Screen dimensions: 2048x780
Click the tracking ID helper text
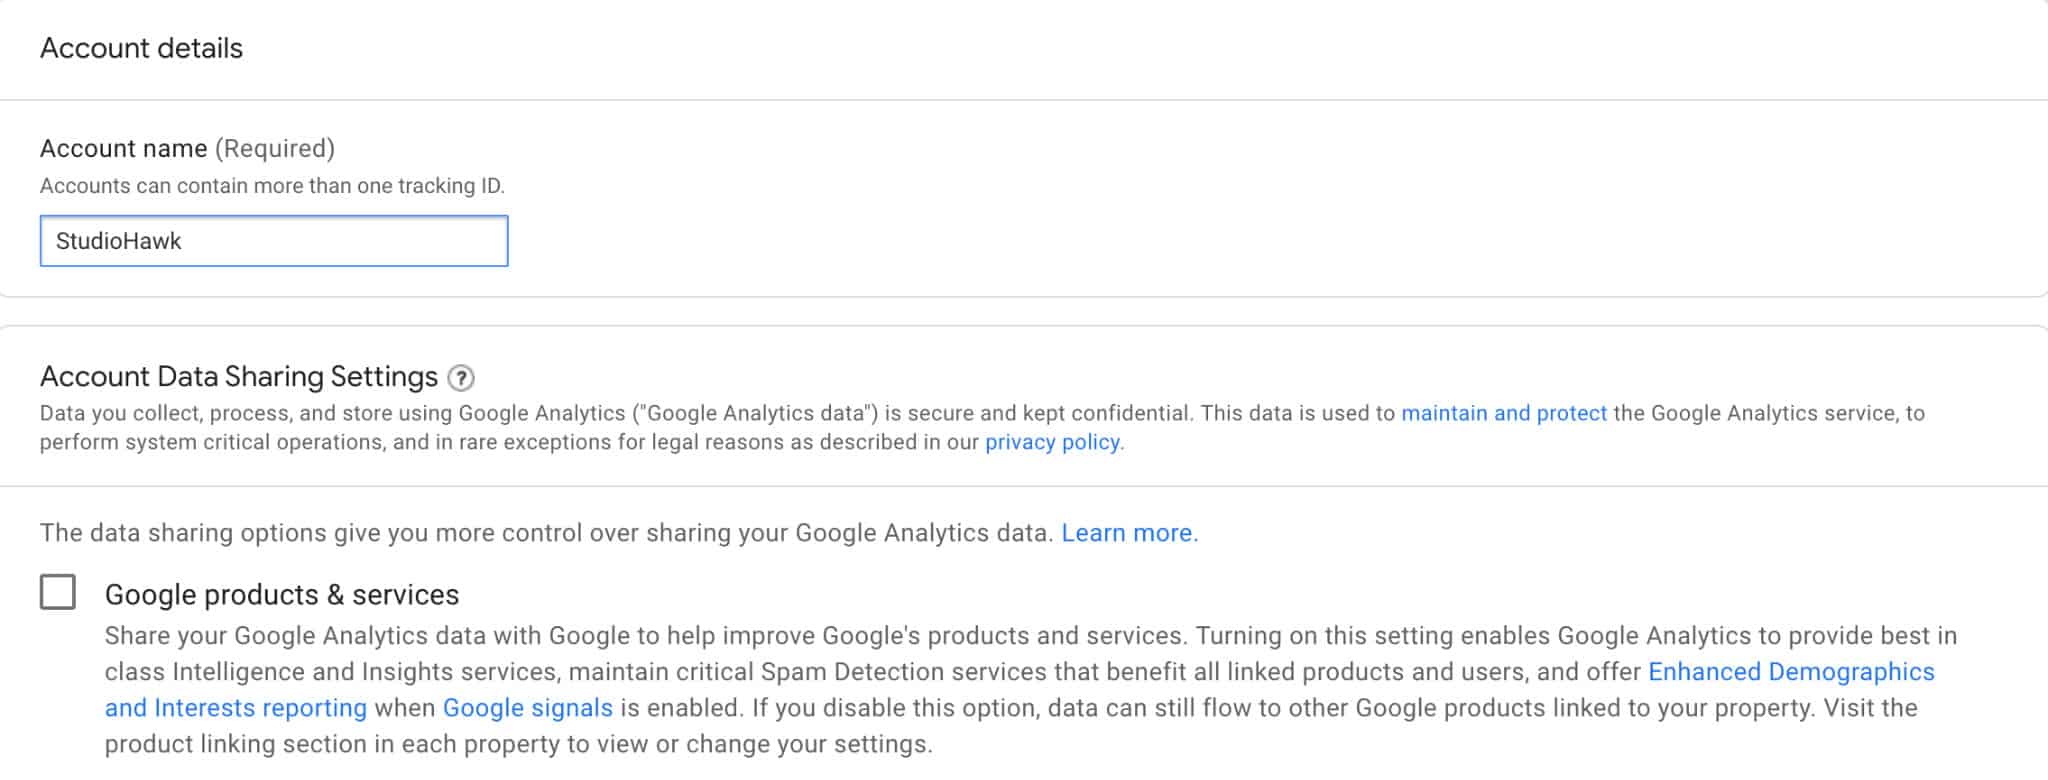point(272,186)
